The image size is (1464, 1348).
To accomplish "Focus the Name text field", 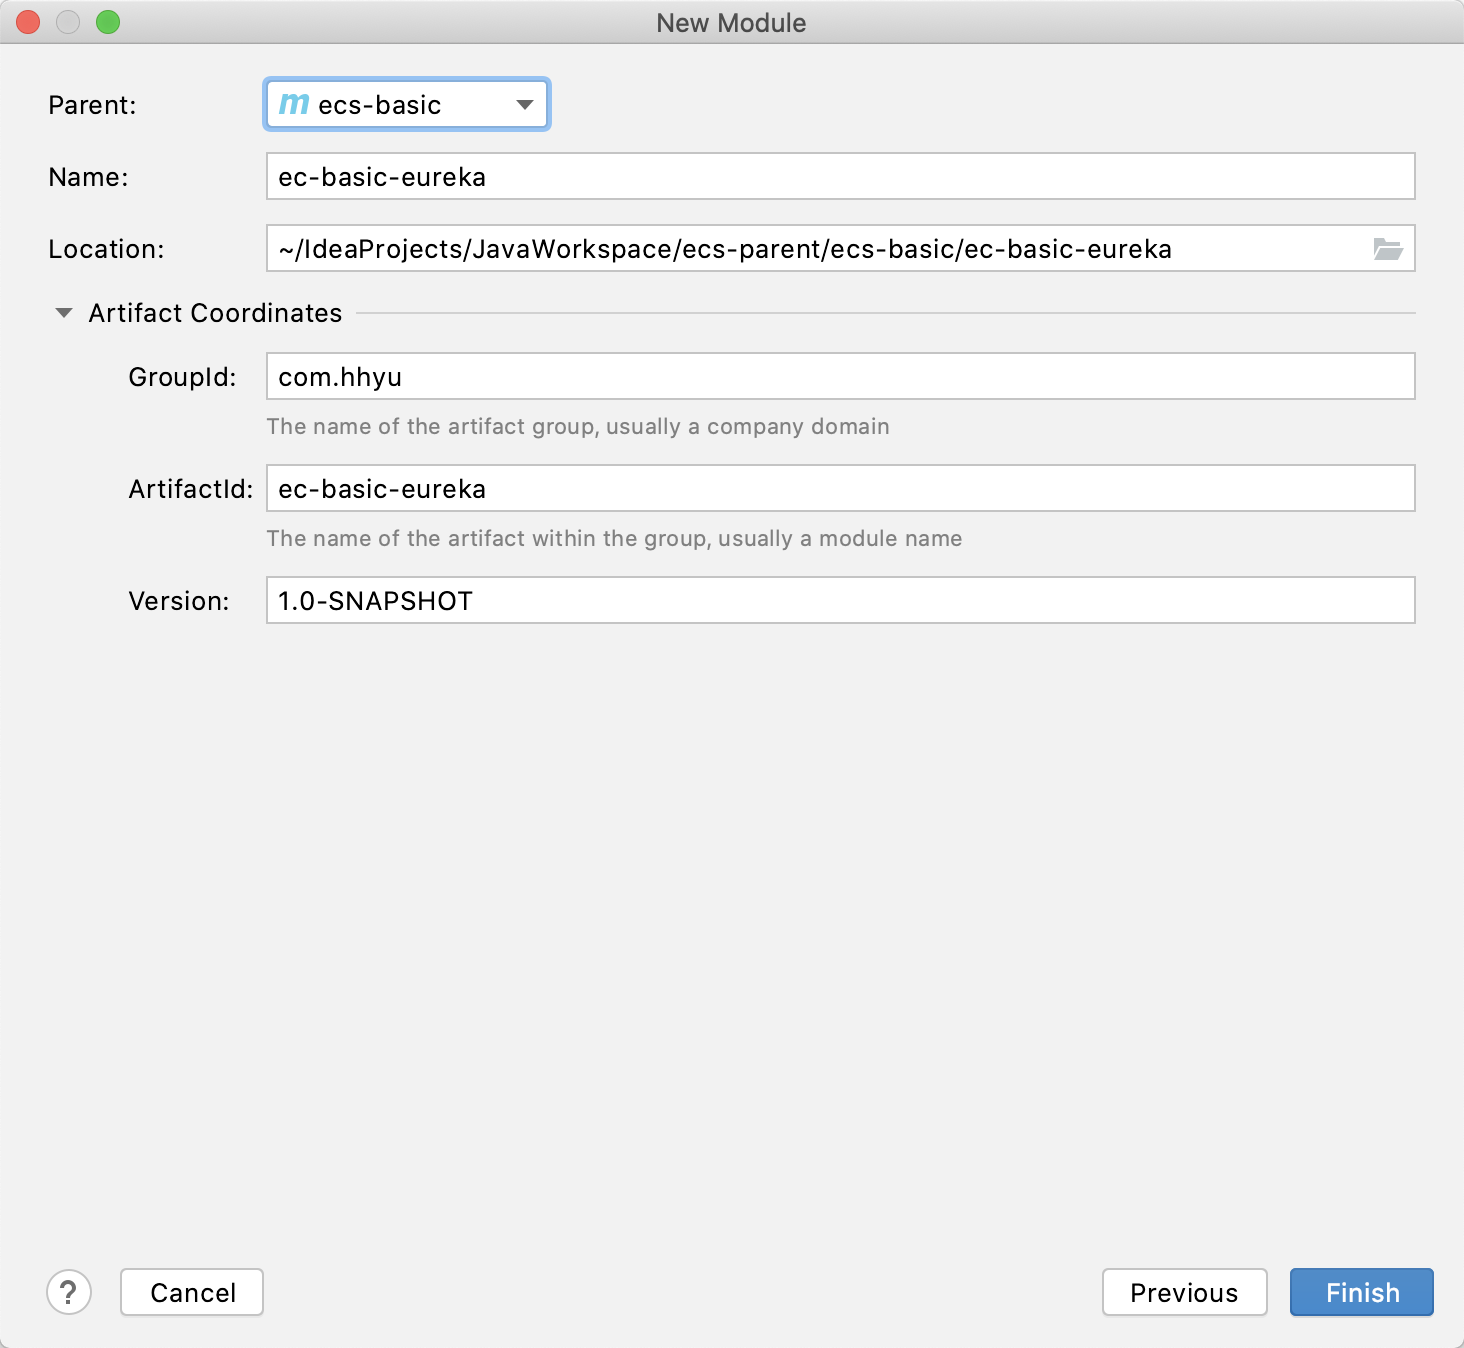I will pyautogui.click(x=841, y=177).
